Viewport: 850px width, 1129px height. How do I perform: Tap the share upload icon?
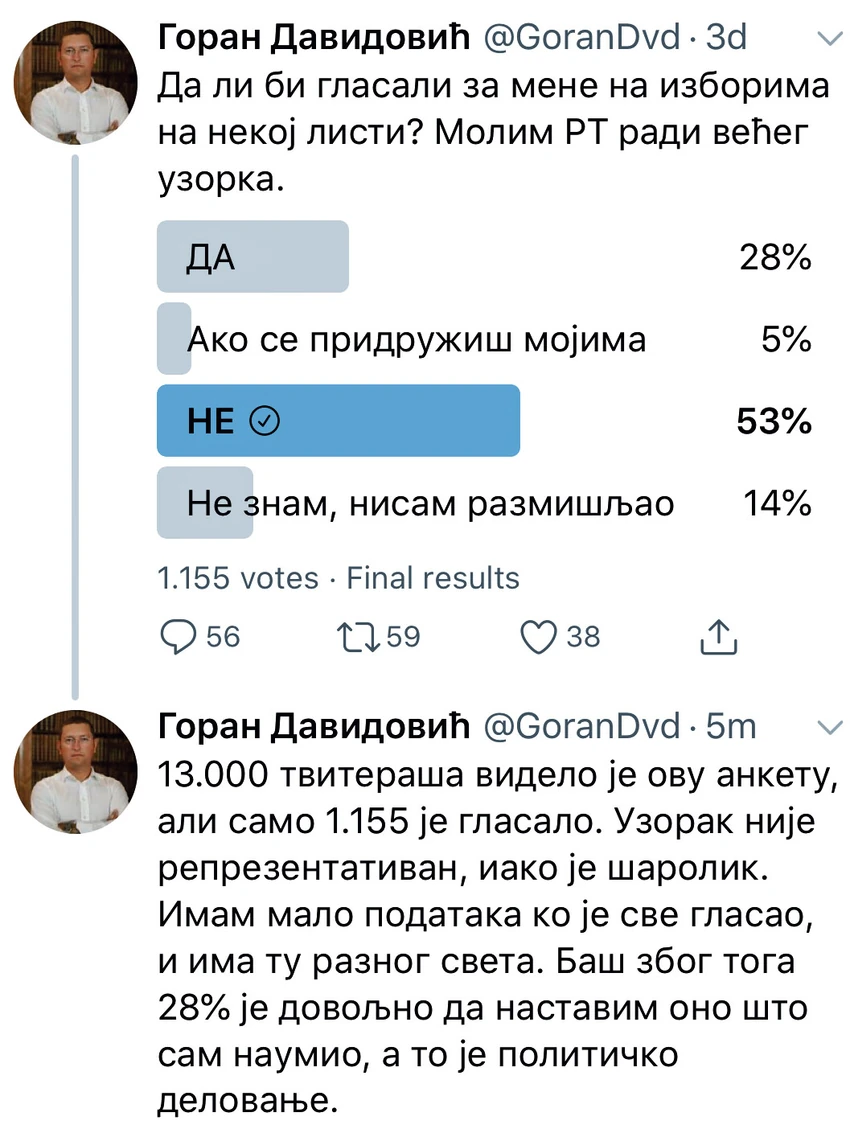tap(718, 637)
